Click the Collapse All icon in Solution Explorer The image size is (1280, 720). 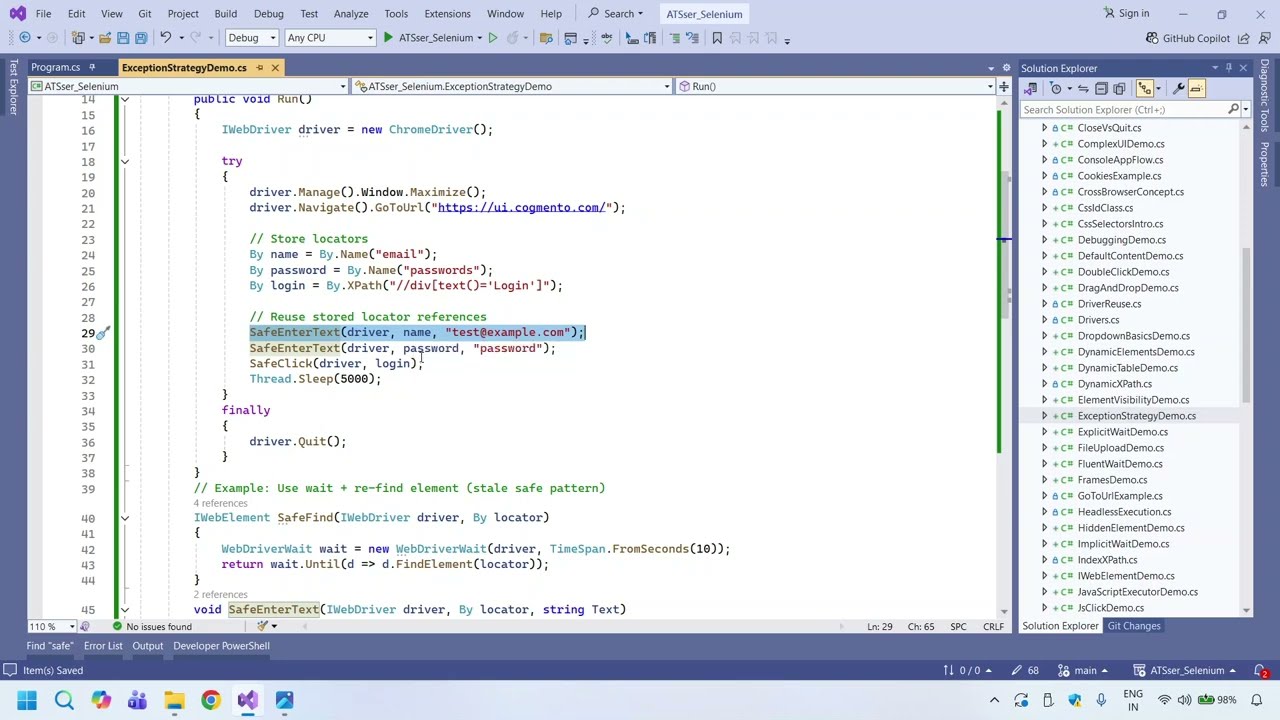[x=1101, y=89]
